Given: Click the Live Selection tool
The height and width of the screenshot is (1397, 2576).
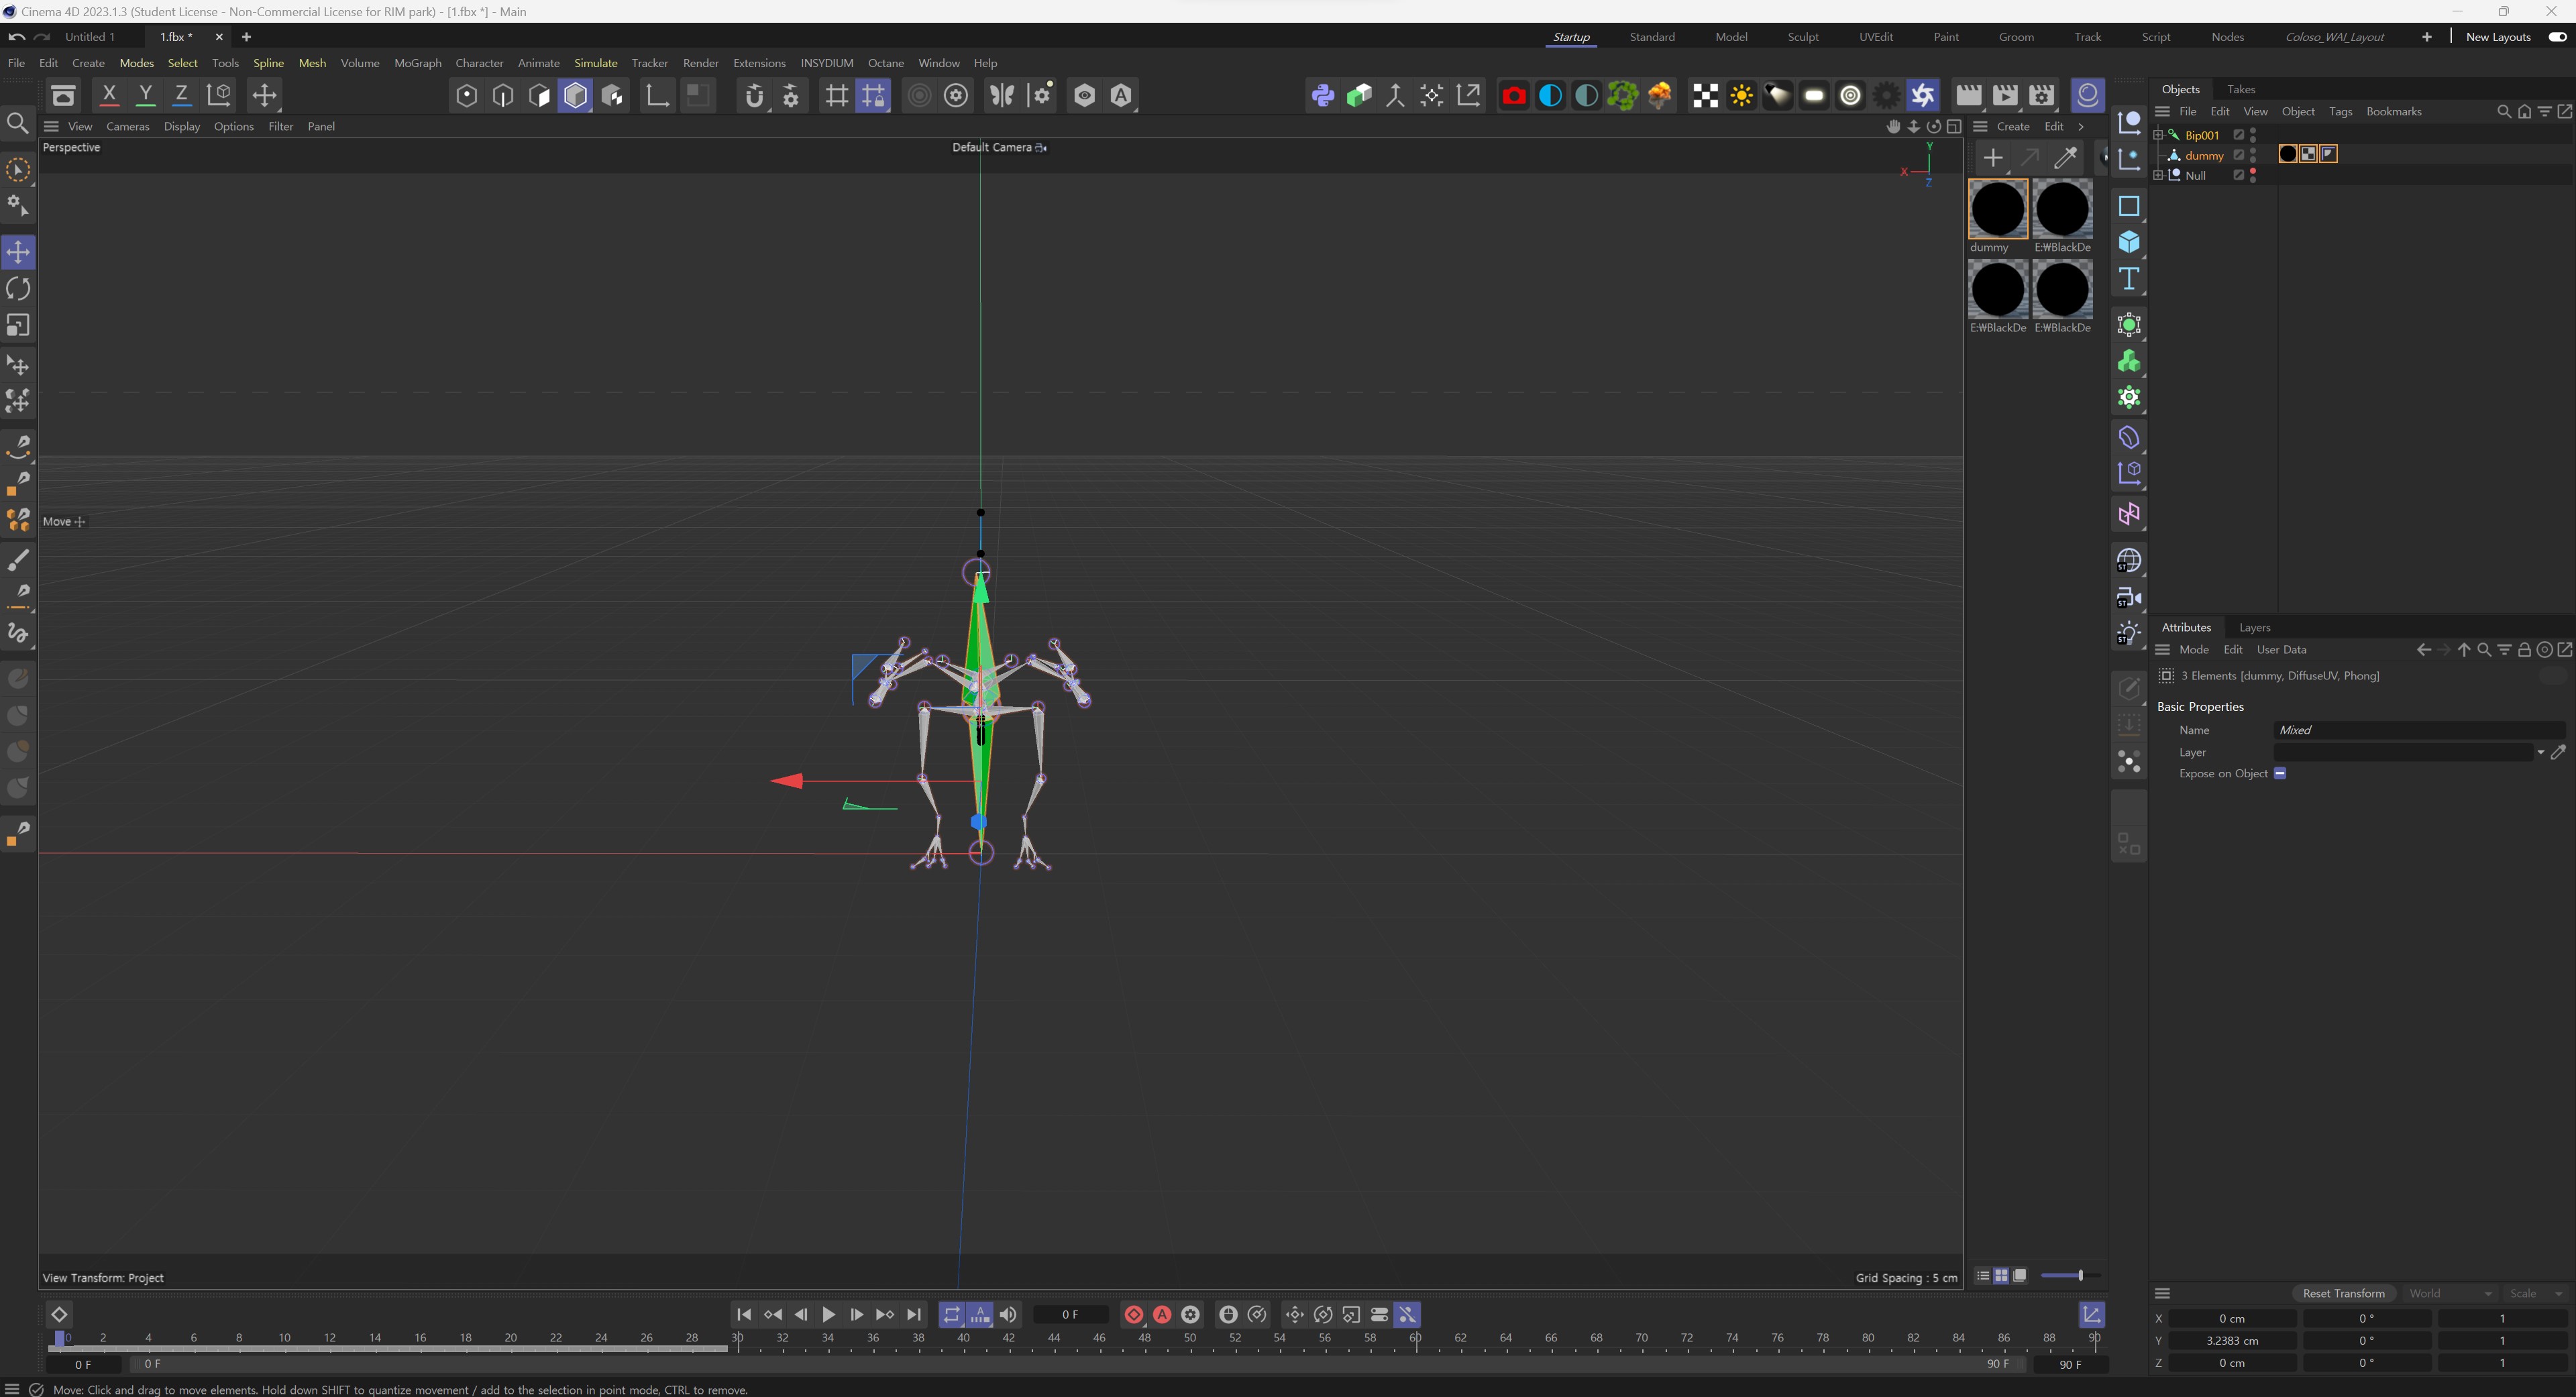Looking at the screenshot, I should pyautogui.click(x=18, y=170).
